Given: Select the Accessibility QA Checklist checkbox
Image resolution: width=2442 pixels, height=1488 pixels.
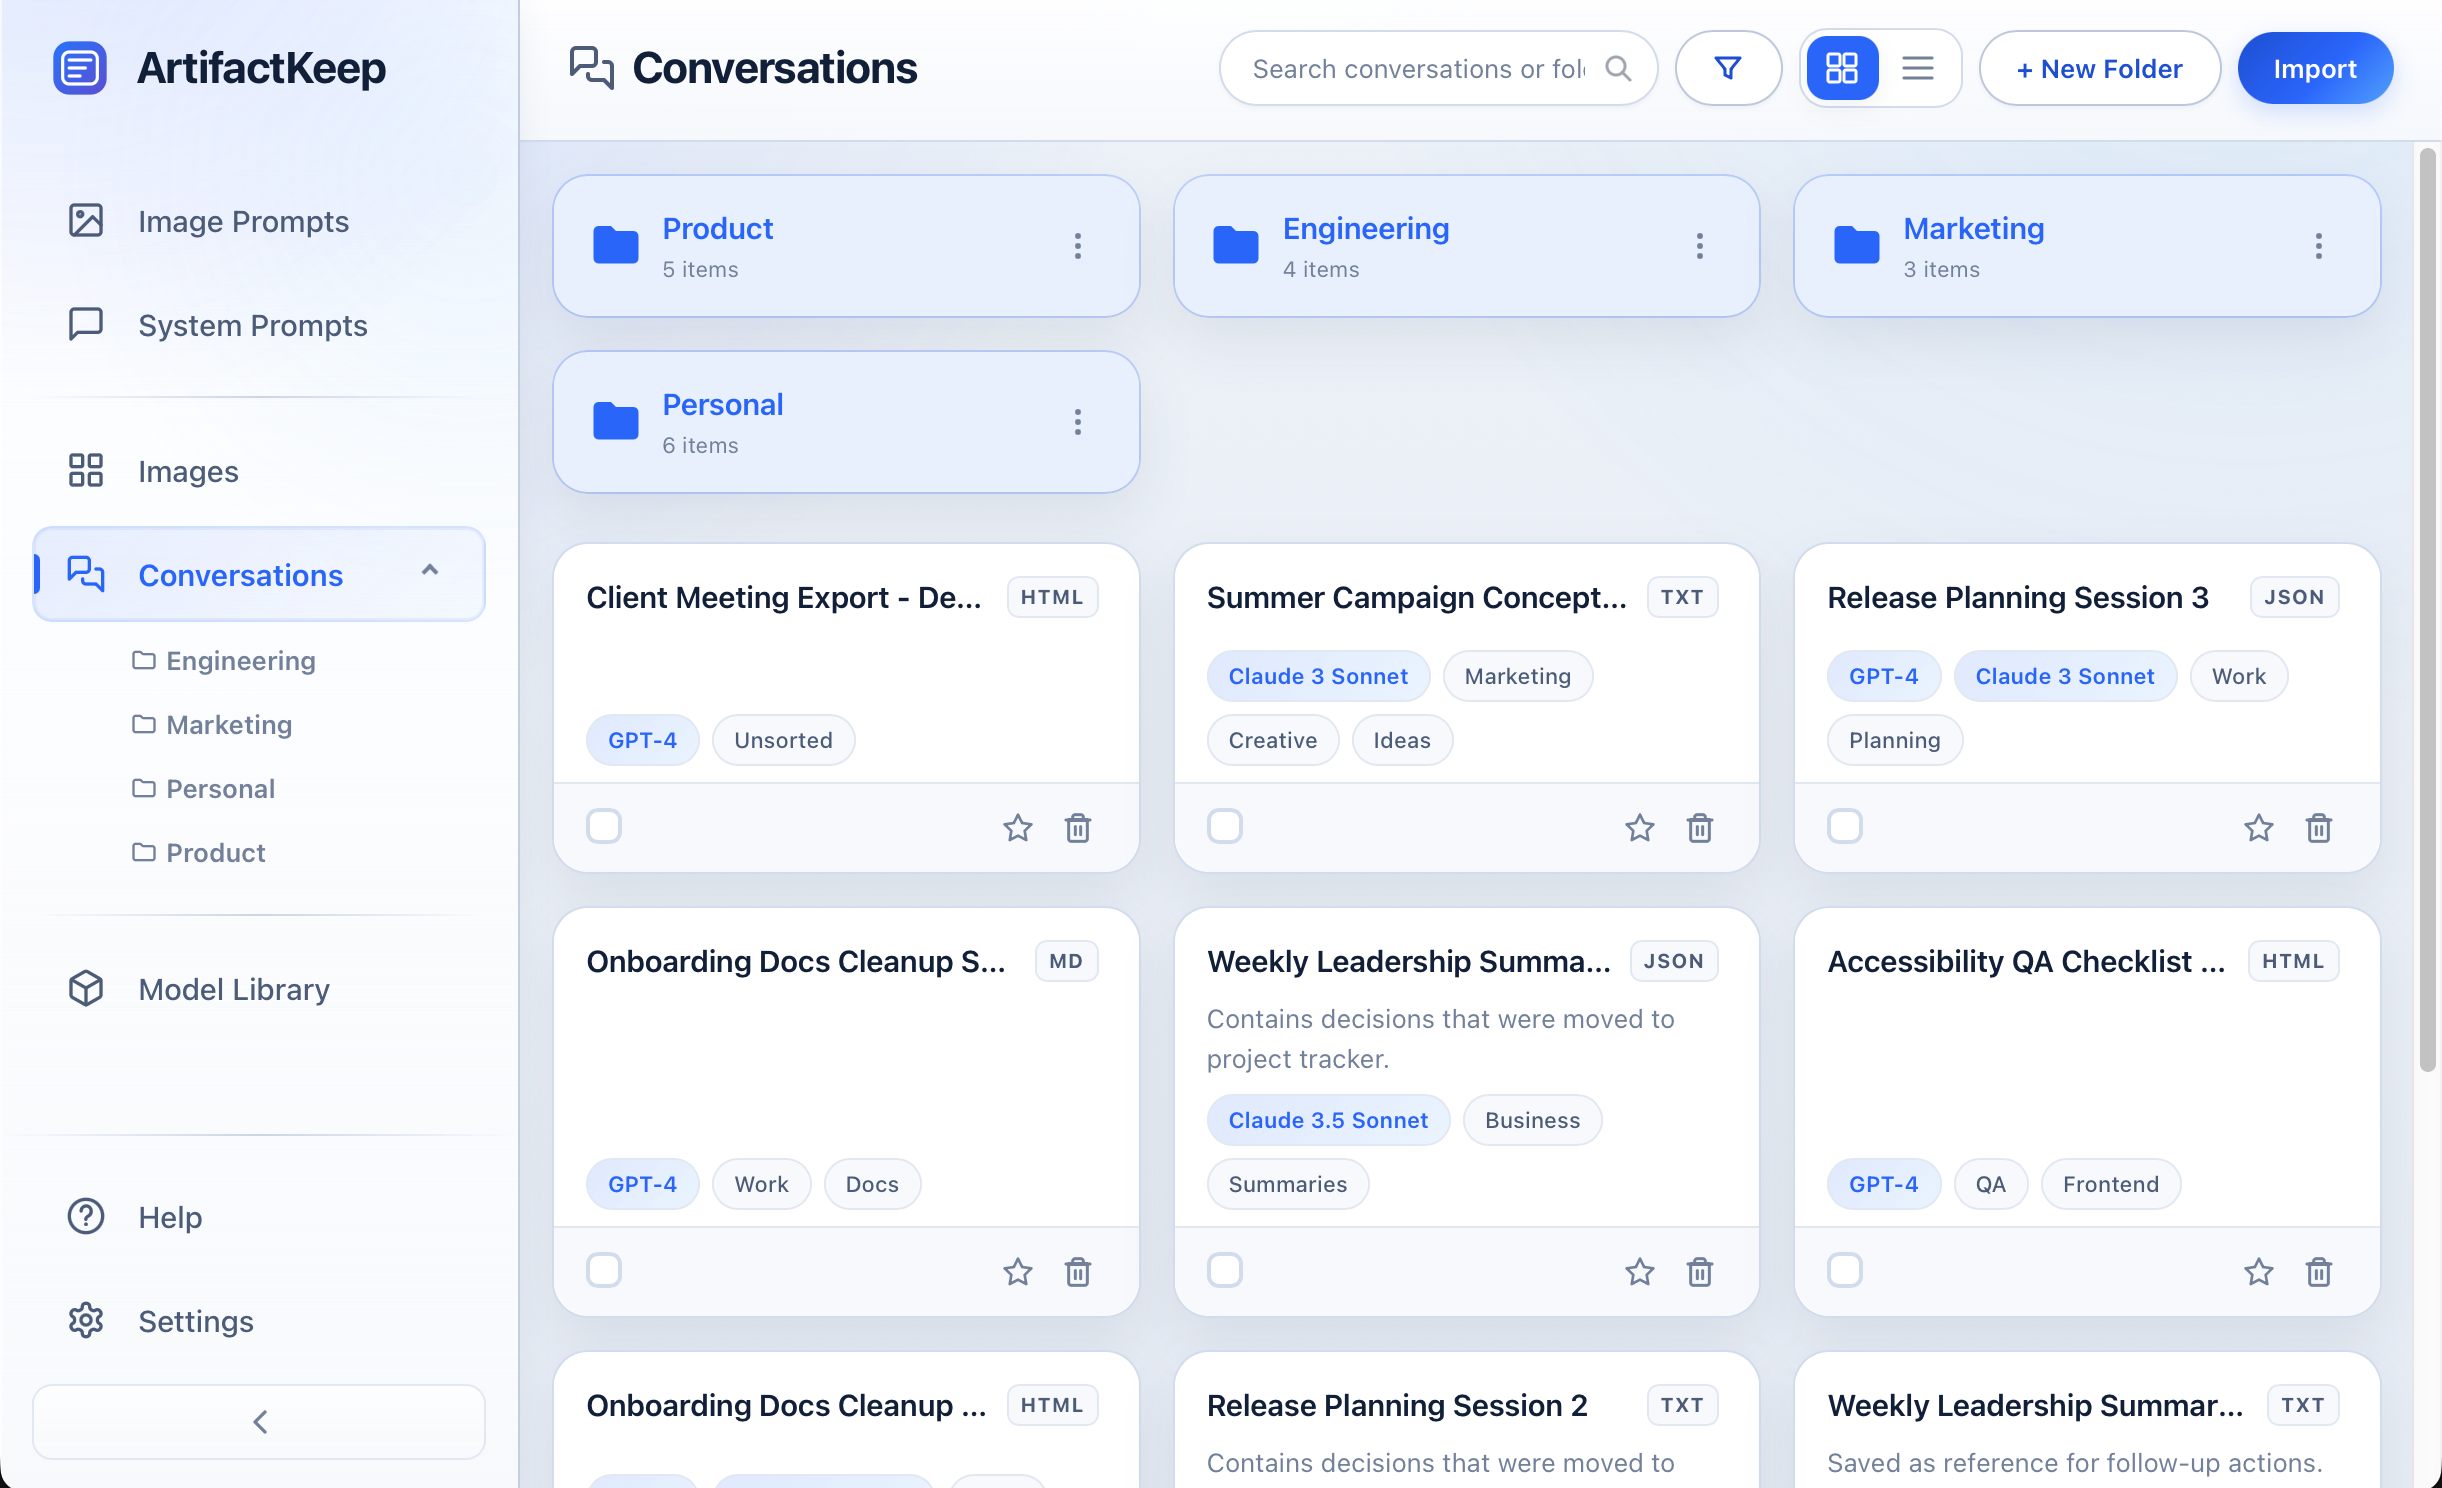Looking at the screenshot, I should (x=1844, y=1270).
